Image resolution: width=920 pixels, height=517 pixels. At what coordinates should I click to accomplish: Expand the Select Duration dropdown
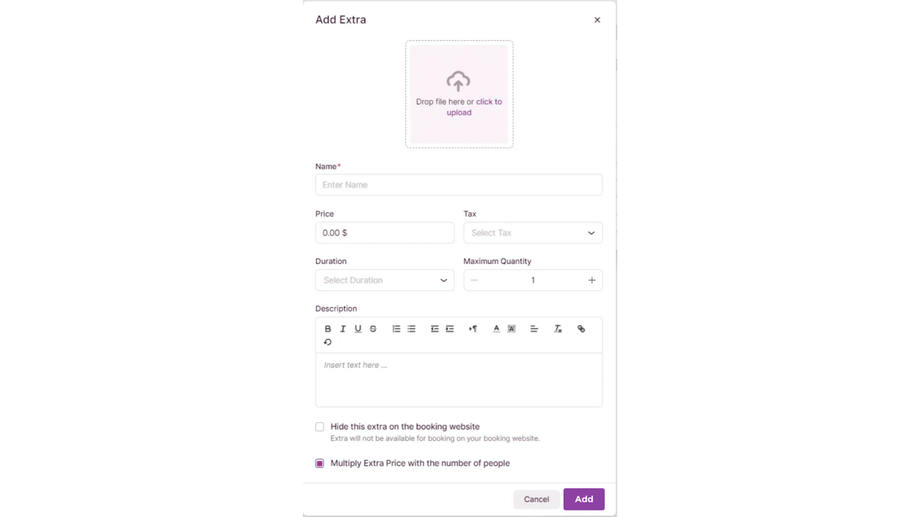click(384, 281)
